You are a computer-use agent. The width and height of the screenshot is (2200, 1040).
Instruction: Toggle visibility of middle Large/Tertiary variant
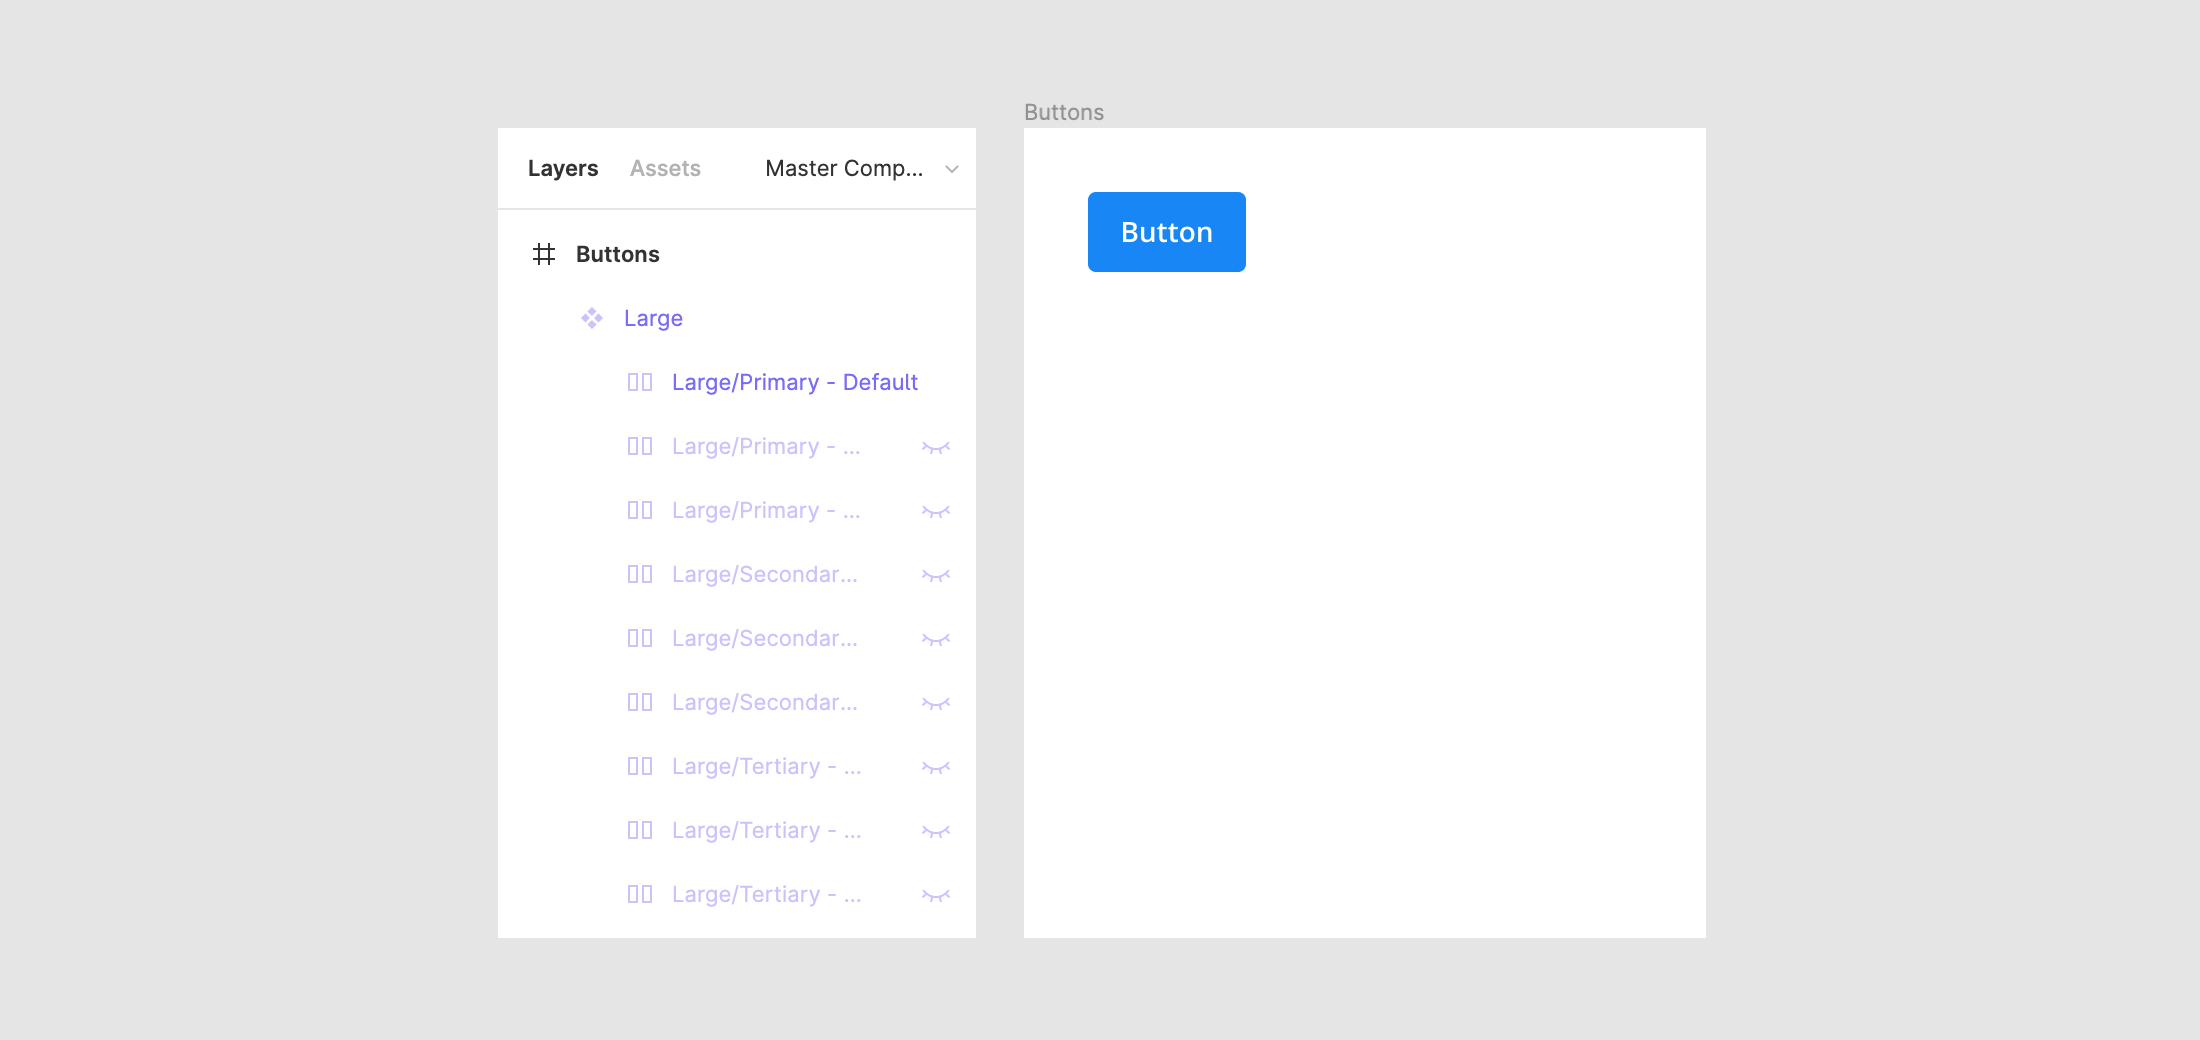[x=936, y=831]
